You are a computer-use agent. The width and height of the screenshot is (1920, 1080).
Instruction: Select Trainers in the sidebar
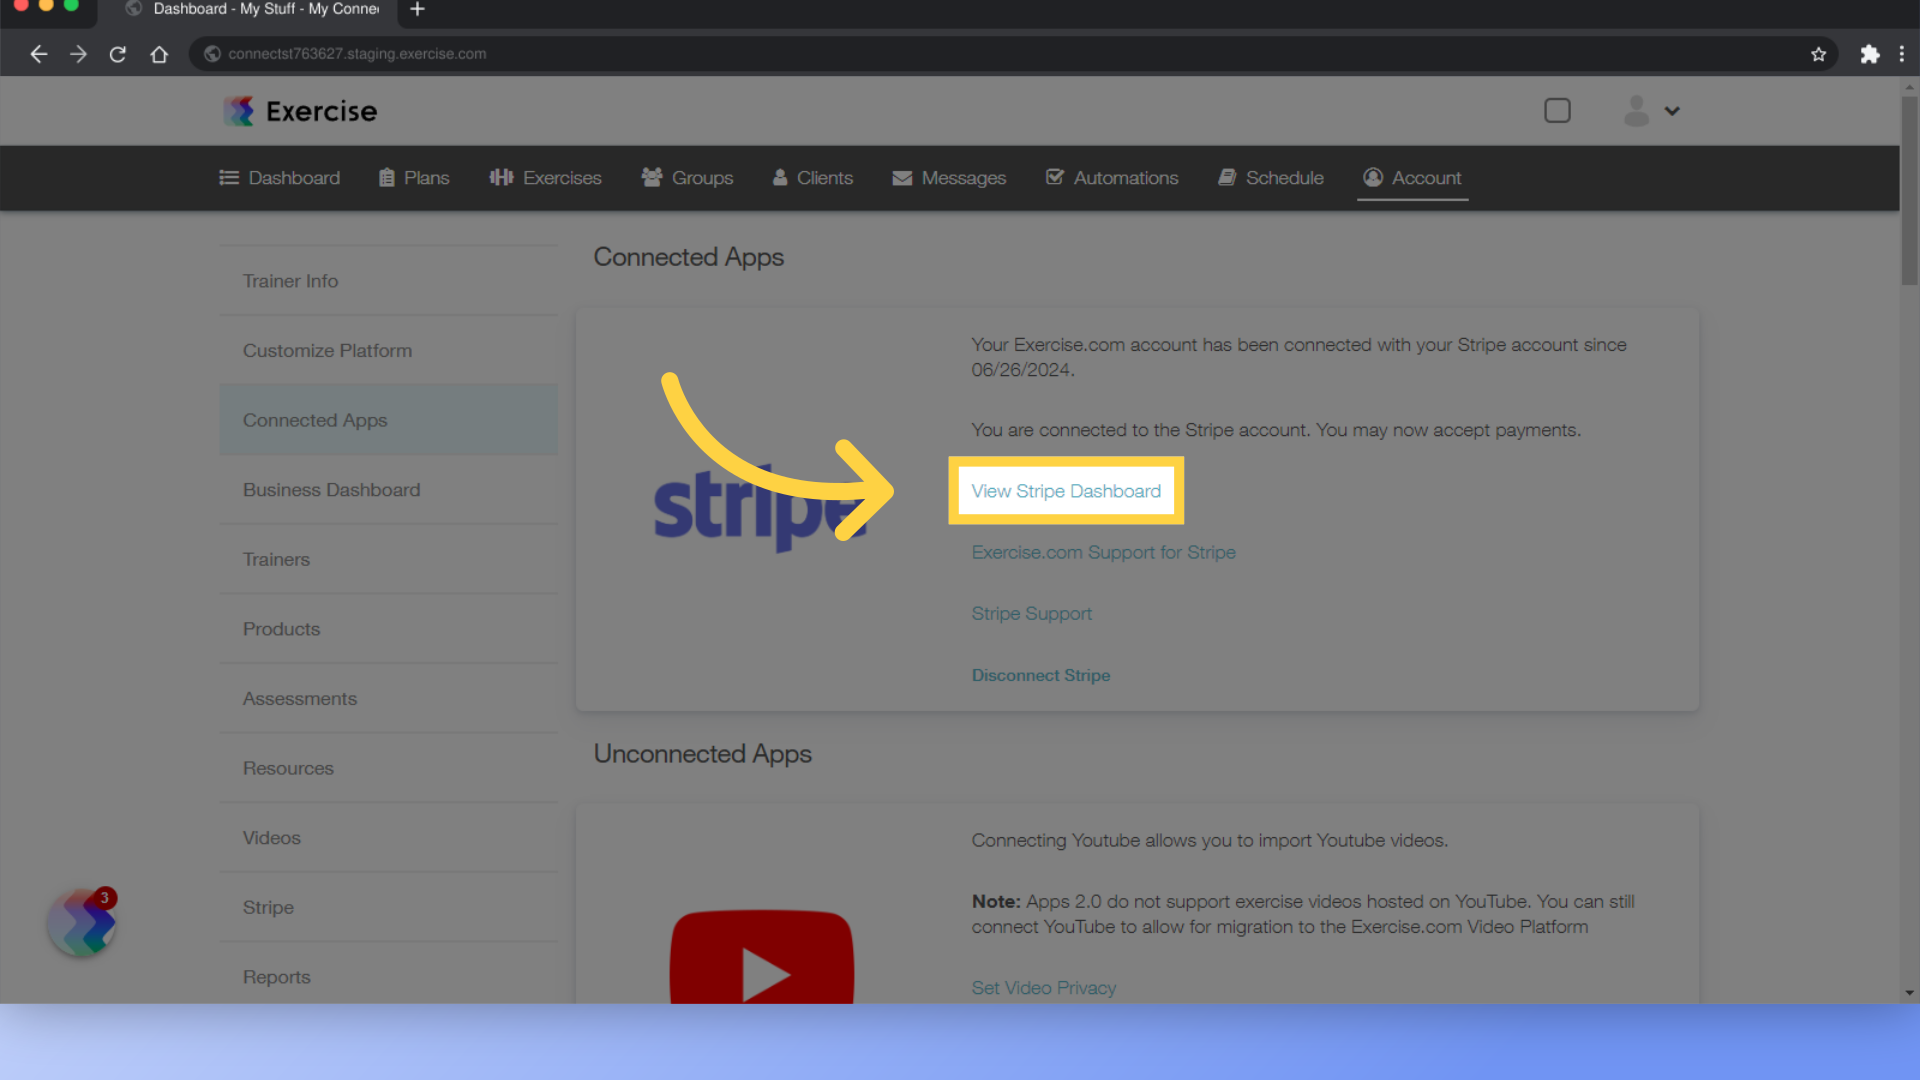click(389, 559)
